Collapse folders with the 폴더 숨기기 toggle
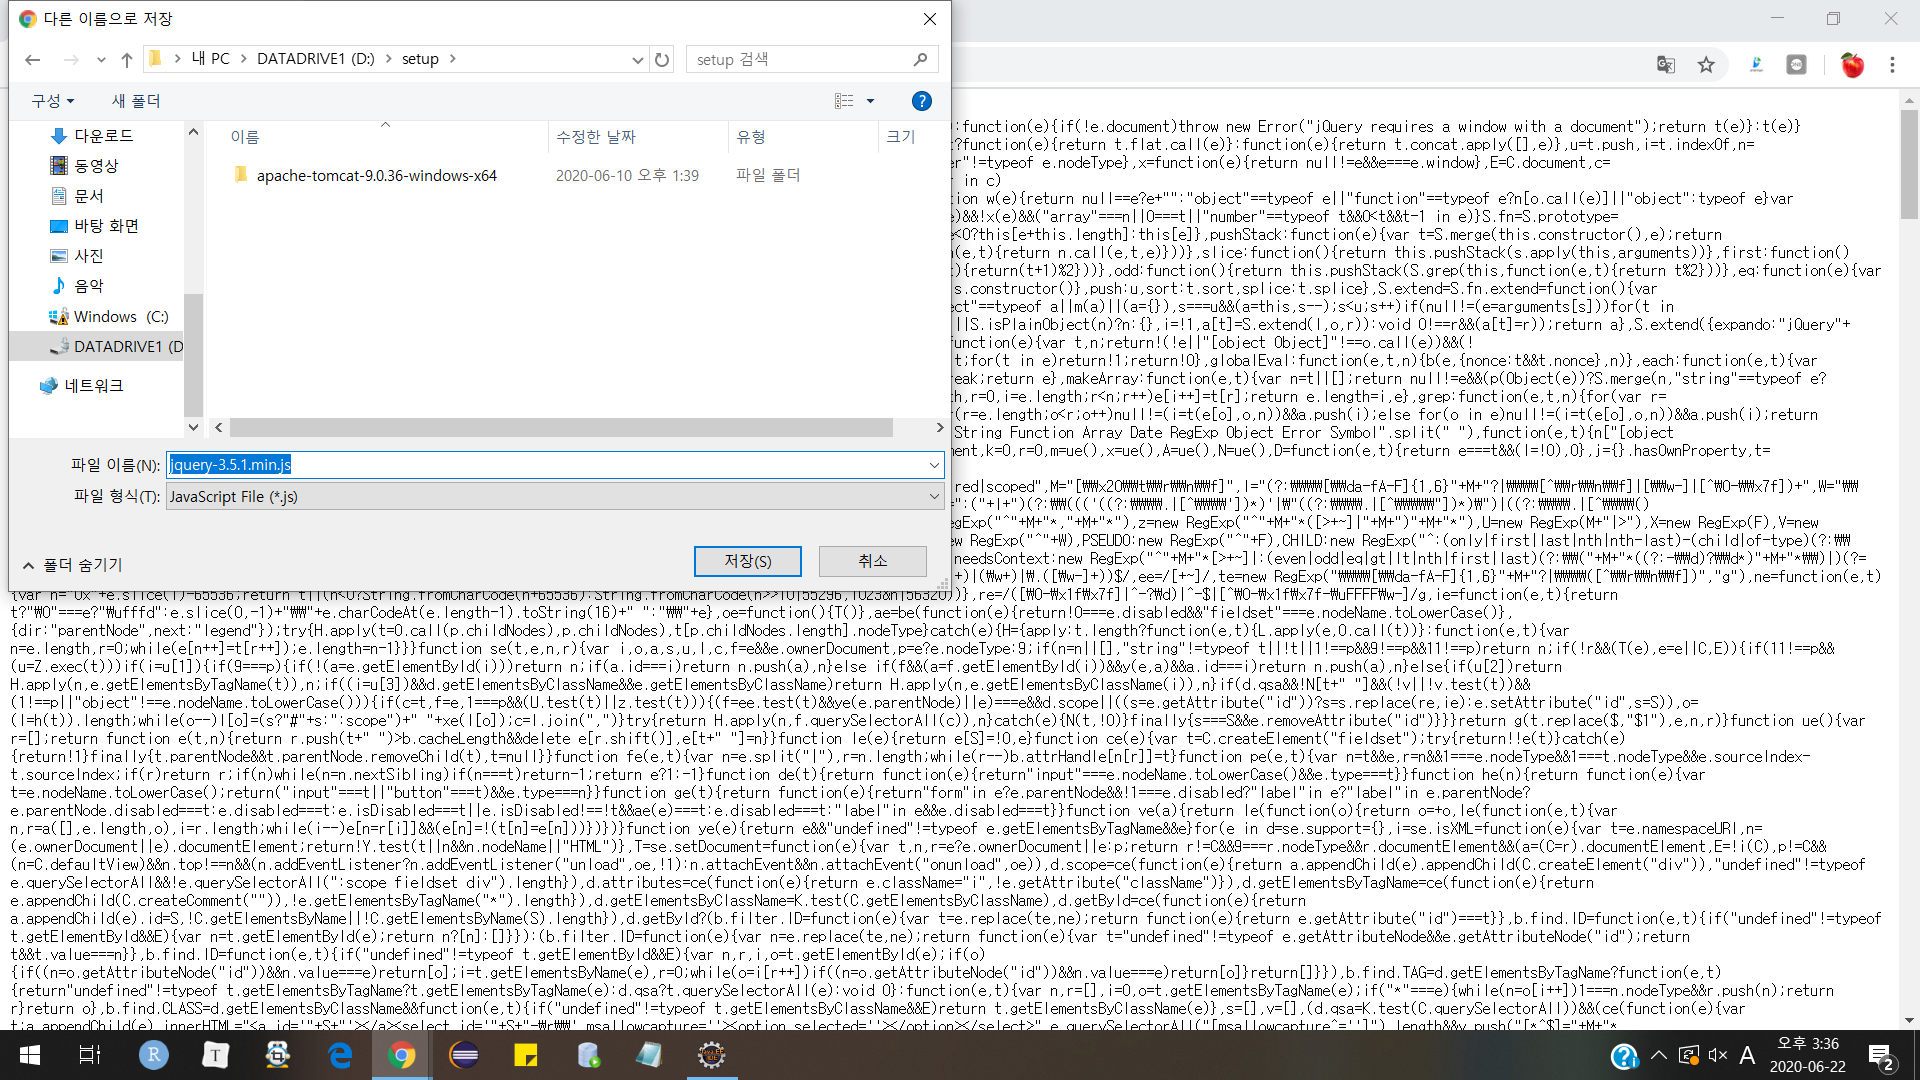The image size is (1920, 1080). (72, 565)
